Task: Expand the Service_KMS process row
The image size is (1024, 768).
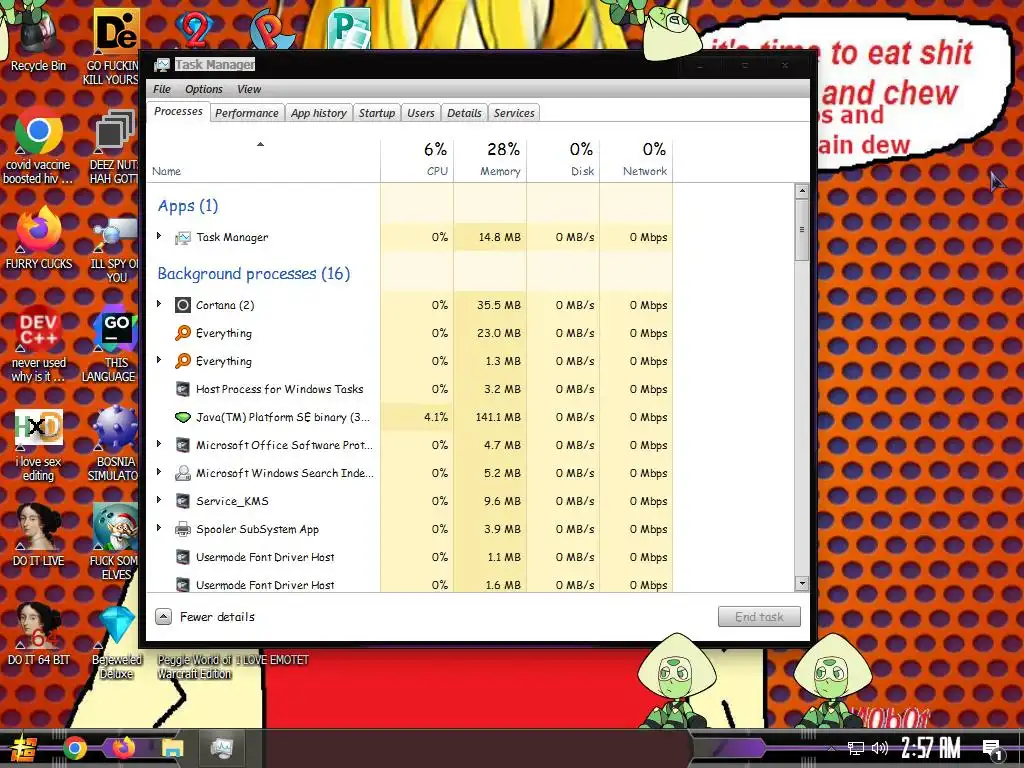Action: click(159, 500)
